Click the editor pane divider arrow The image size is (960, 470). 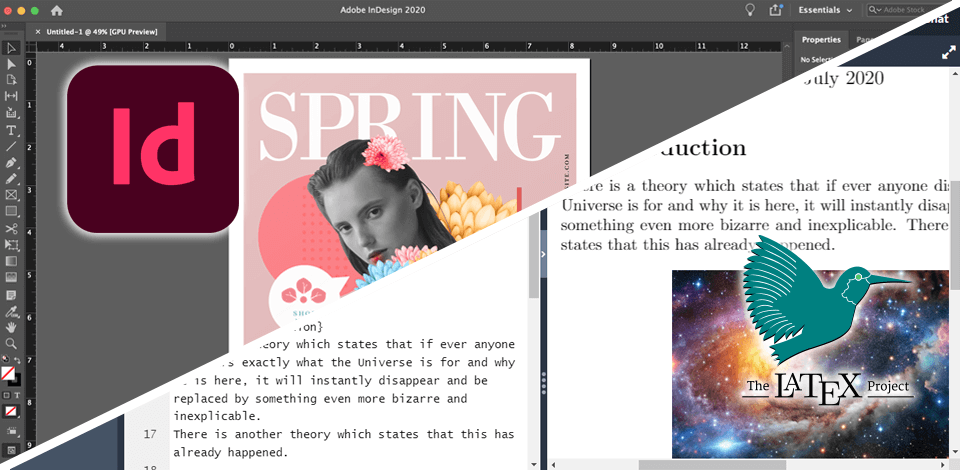point(543,254)
